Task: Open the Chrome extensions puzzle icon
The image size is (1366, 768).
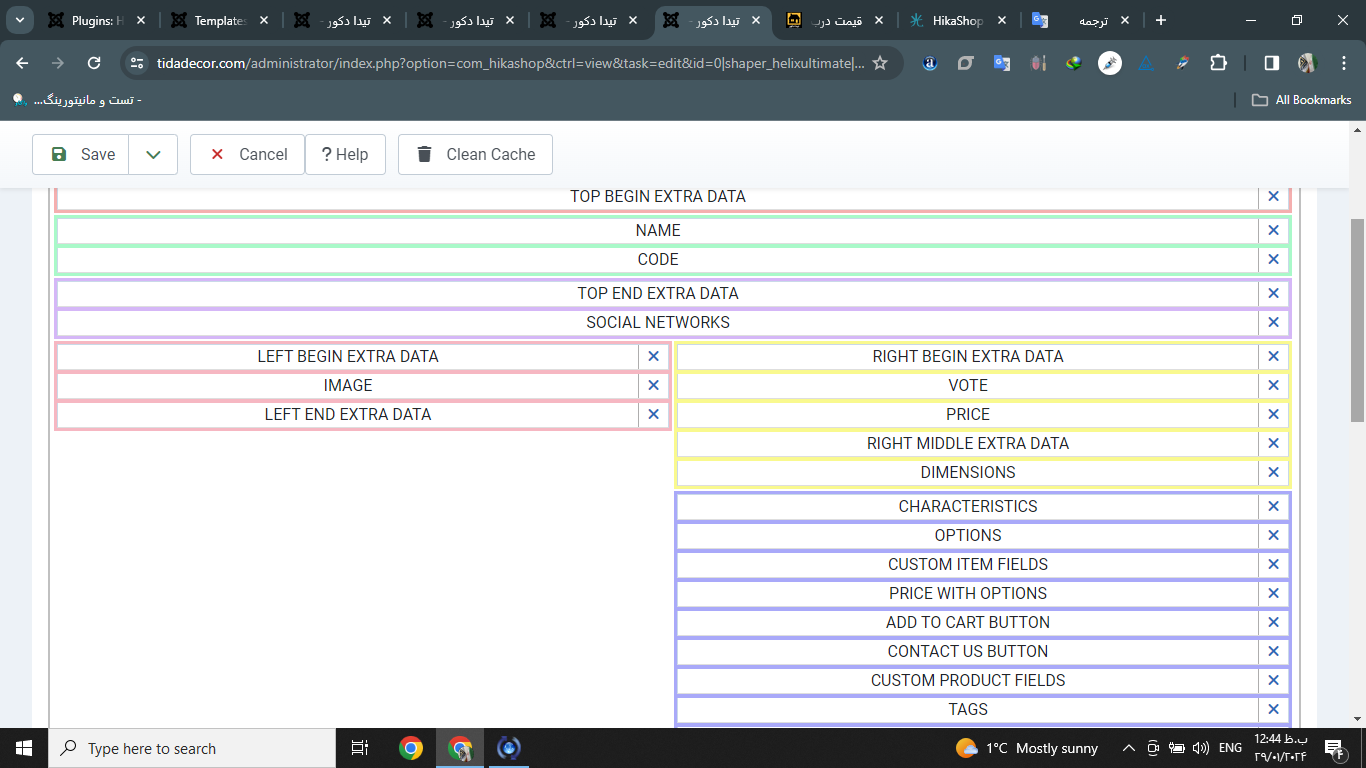Action: 1218,63
